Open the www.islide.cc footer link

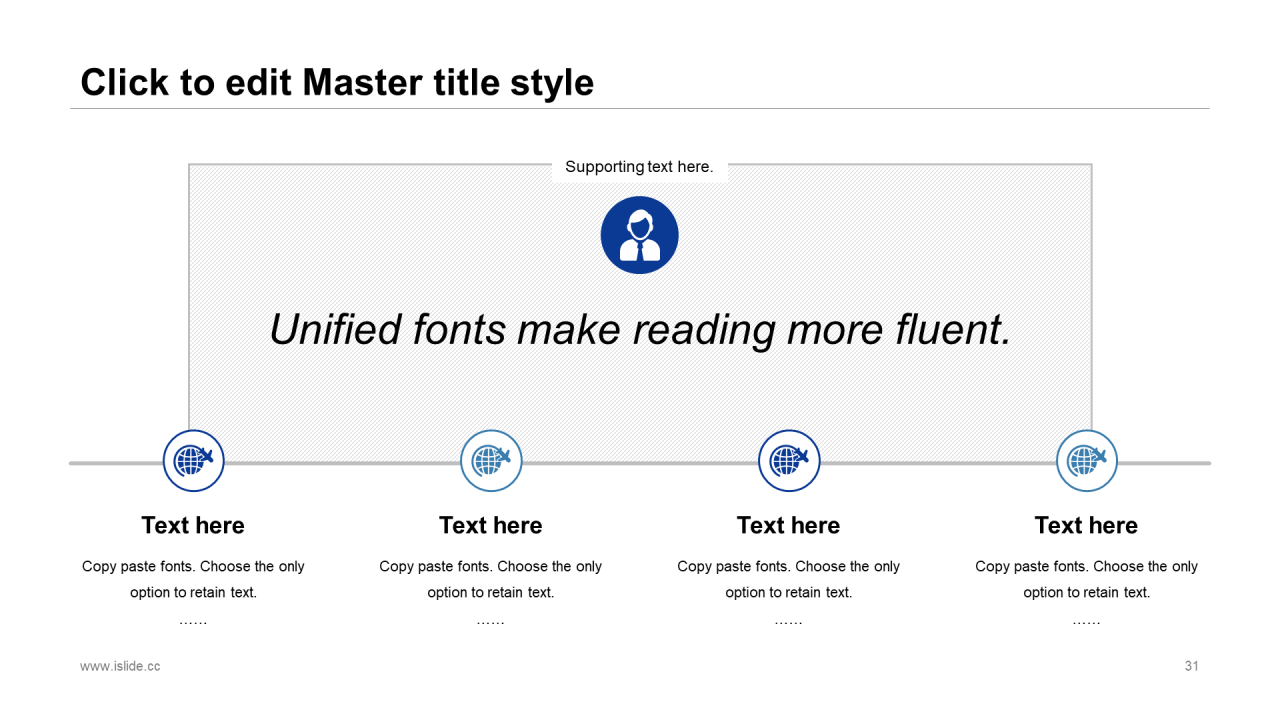[120, 666]
